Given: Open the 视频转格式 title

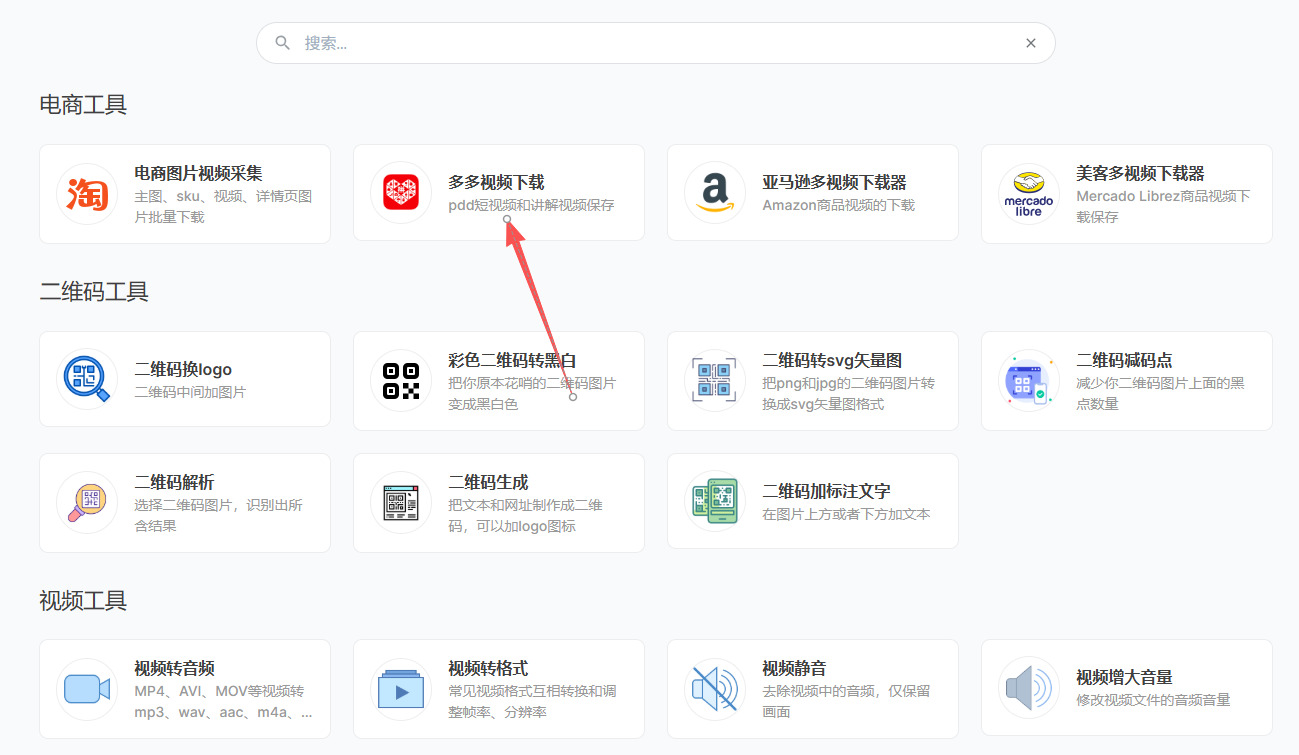Looking at the screenshot, I should click(488, 668).
